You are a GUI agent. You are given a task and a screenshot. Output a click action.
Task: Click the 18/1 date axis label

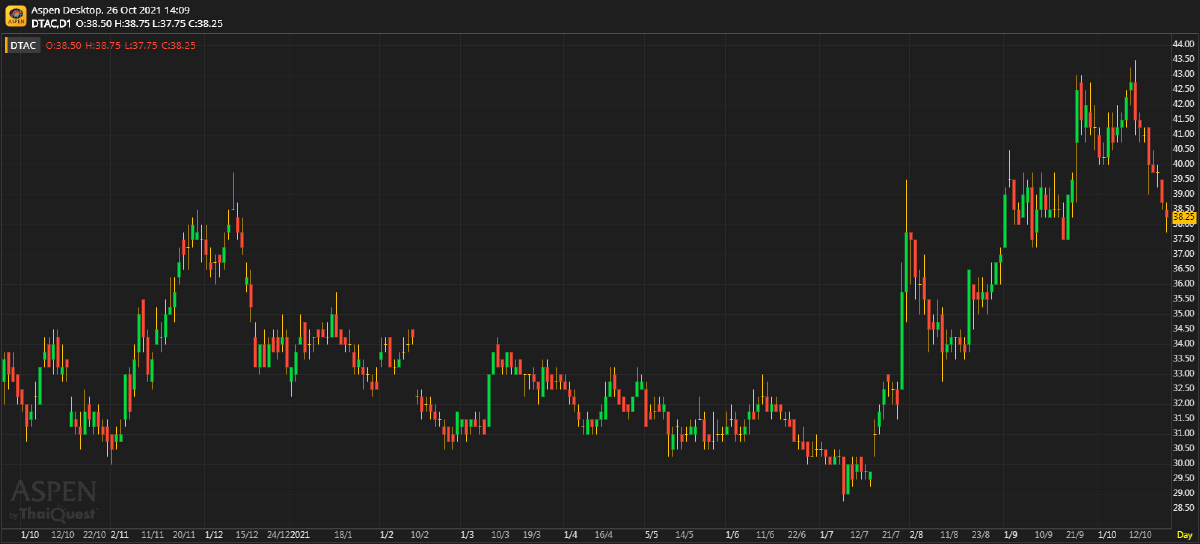343,536
